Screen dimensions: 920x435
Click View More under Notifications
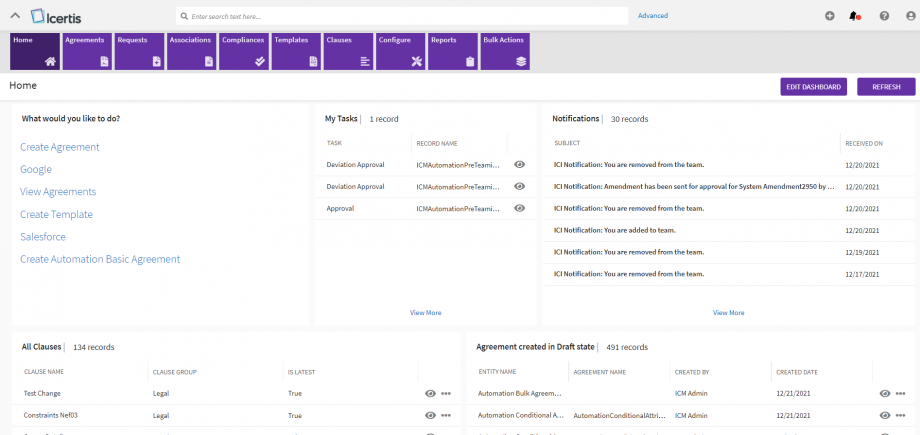(x=728, y=313)
